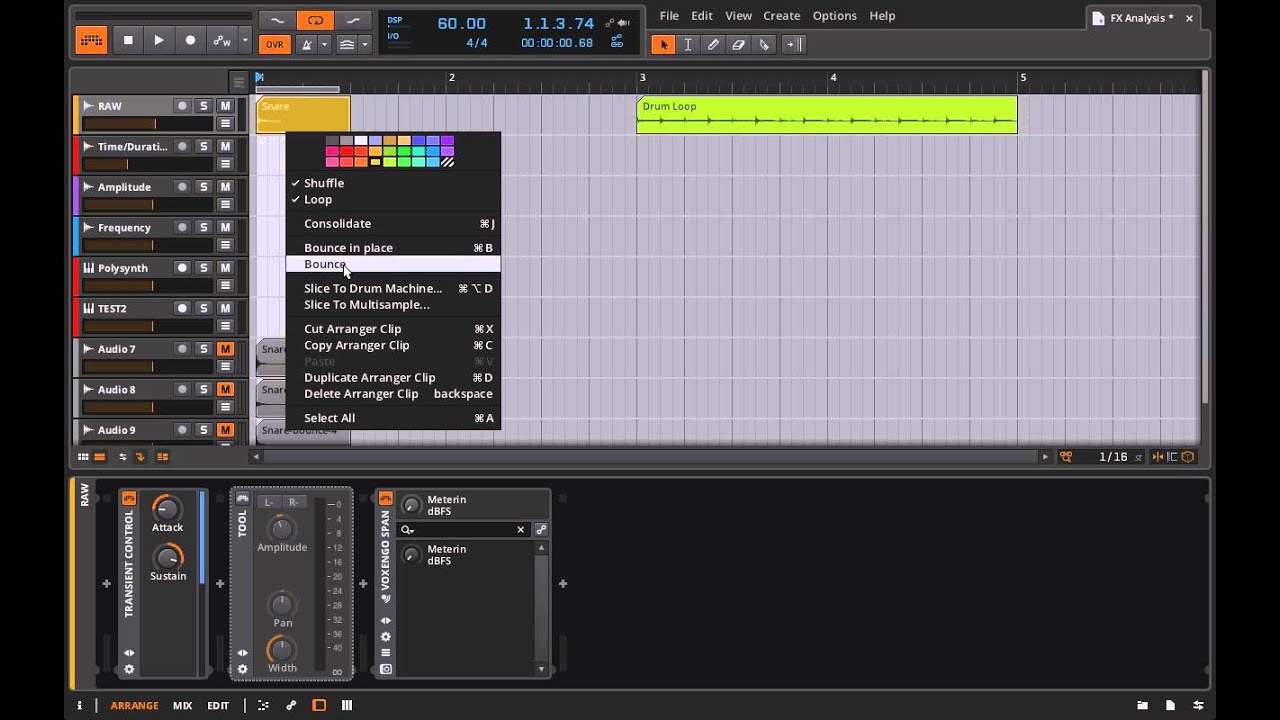Click the R- button on Tool device

[294, 502]
